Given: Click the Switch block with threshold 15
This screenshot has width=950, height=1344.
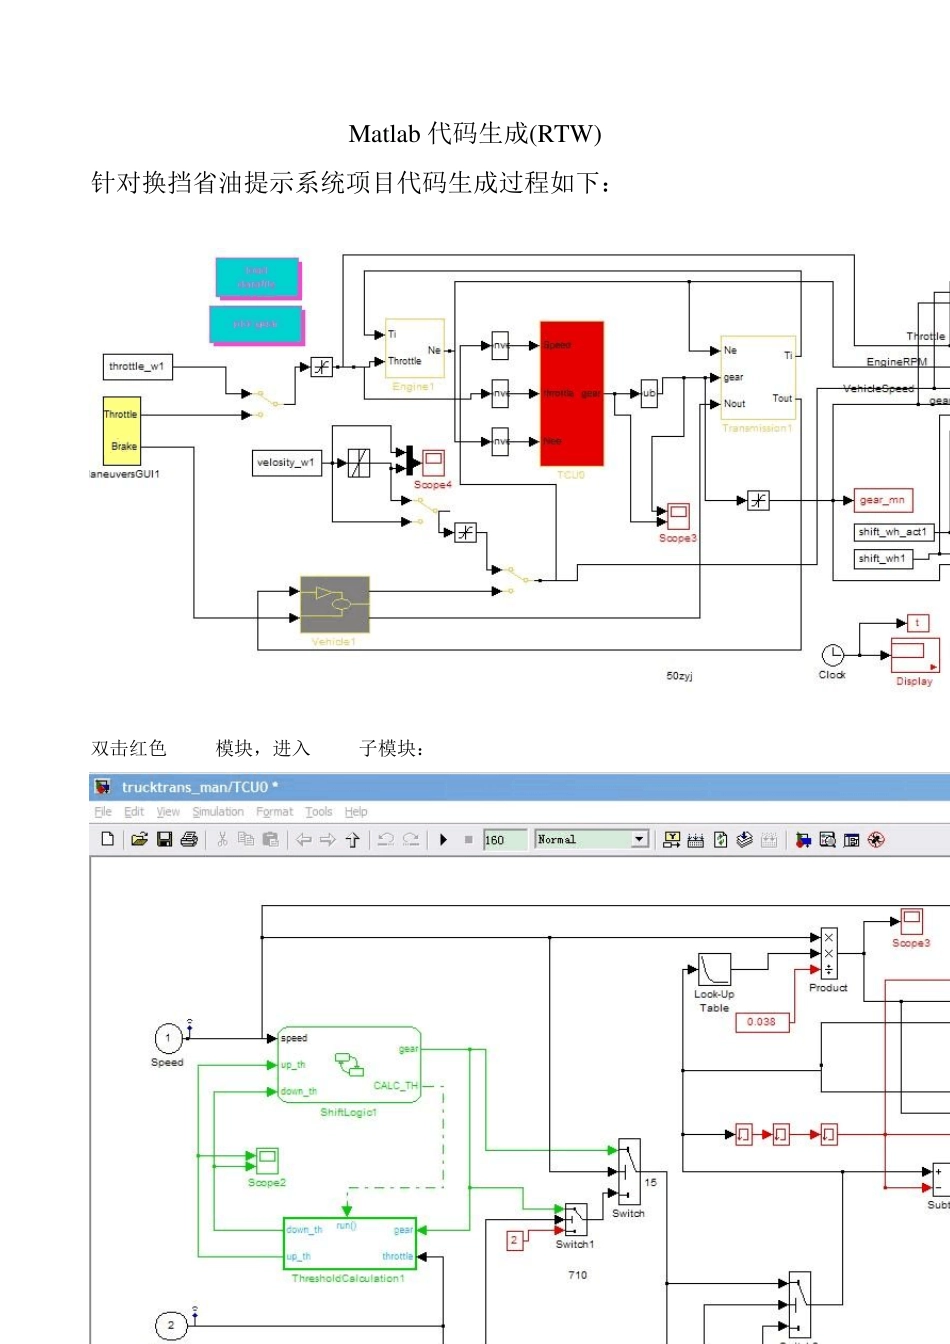Looking at the screenshot, I should [629, 1172].
